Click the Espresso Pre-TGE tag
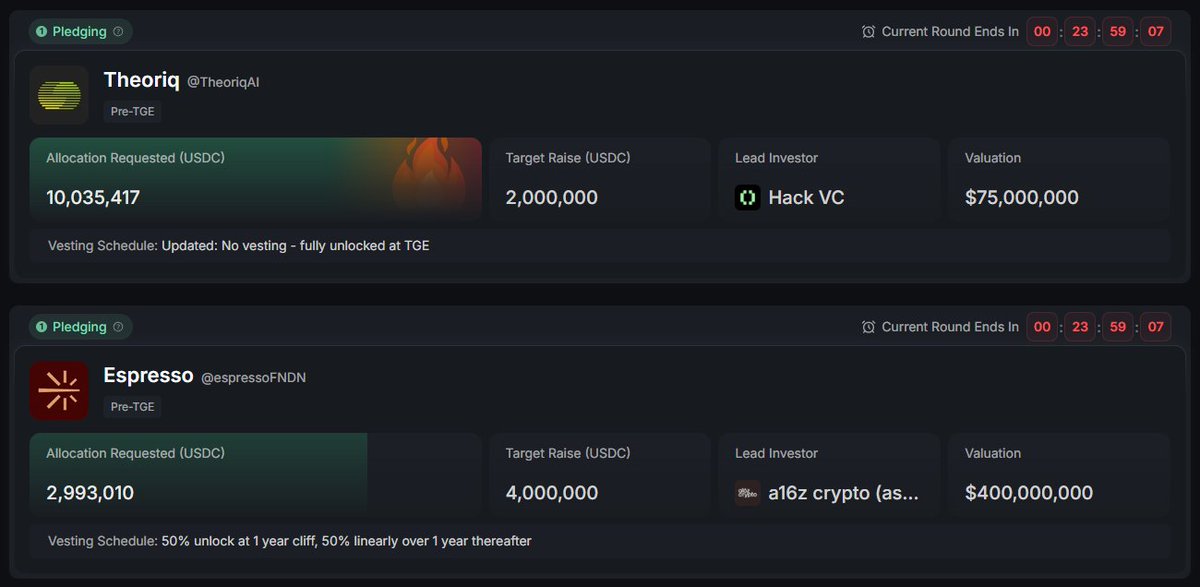The image size is (1200, 587). pyautogui.click(x=133, y=407)
